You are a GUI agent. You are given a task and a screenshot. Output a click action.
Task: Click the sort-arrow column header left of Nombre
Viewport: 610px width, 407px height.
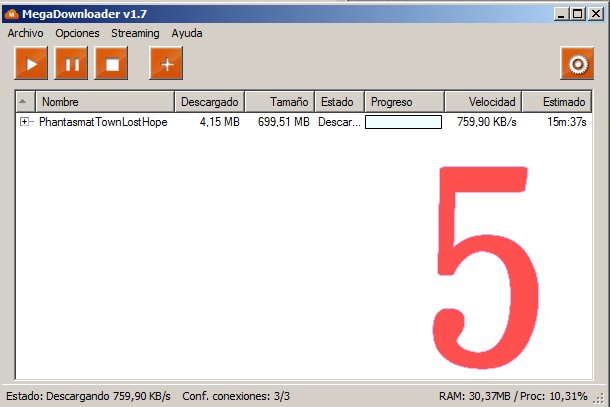(26, 102)
